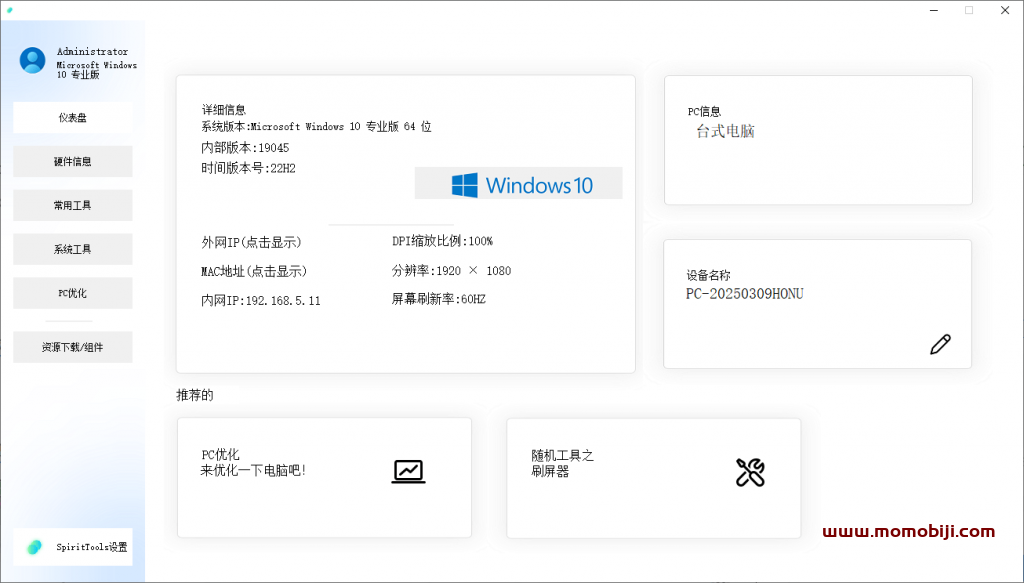
Task: Click the 系统版本 Microsoft Windows 10 text line
Action: click(x=316, y=127)
